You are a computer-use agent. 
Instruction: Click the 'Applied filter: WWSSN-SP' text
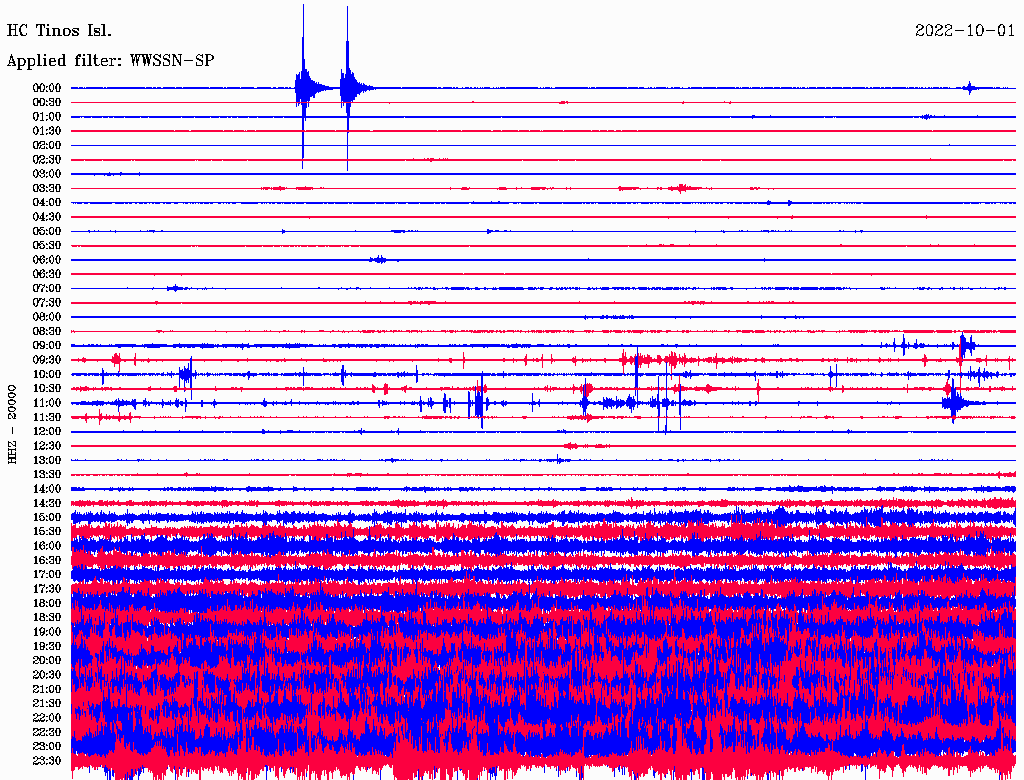110,60
